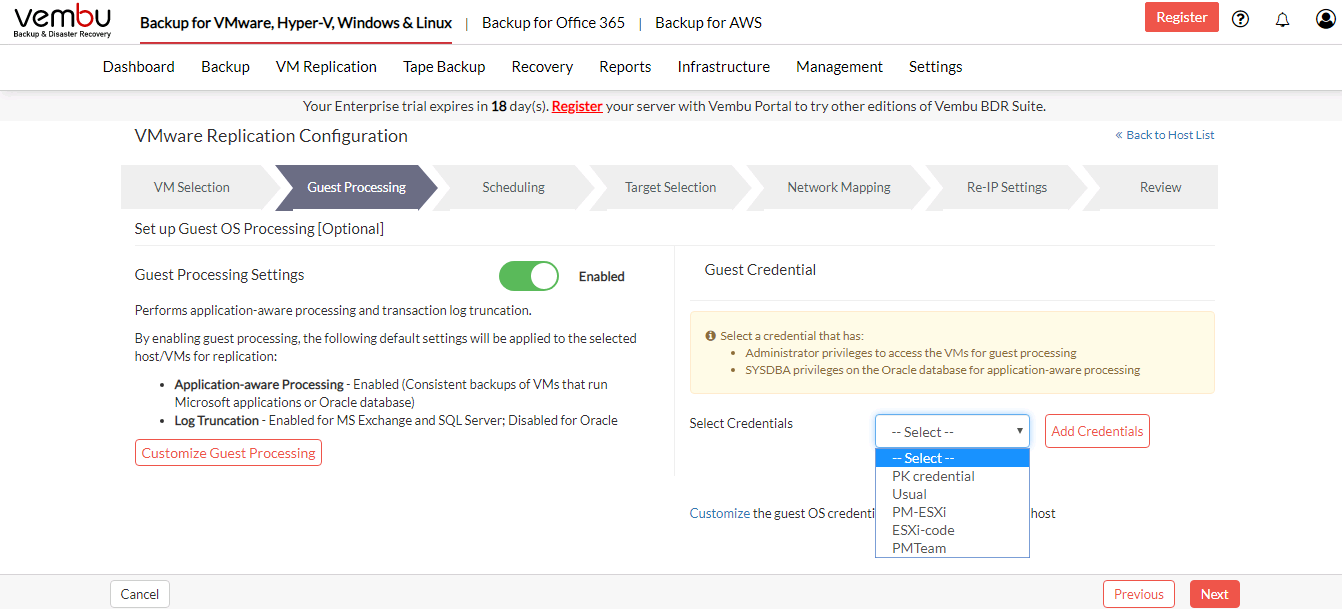Click Customize Guest Processing button
The height and width of the screenshot is (609, 1342).
(x=228, y=453)
